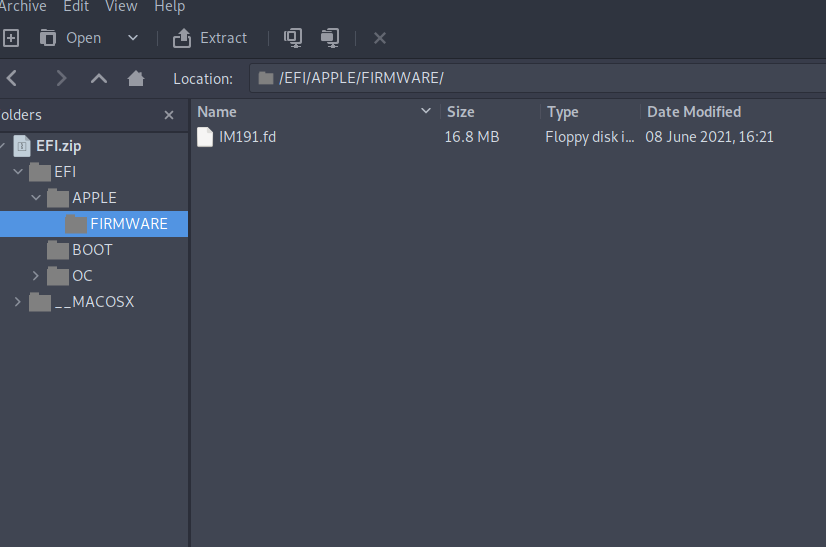
Task: Select the EFI folder in tree
Action: (x=65, y=172)
